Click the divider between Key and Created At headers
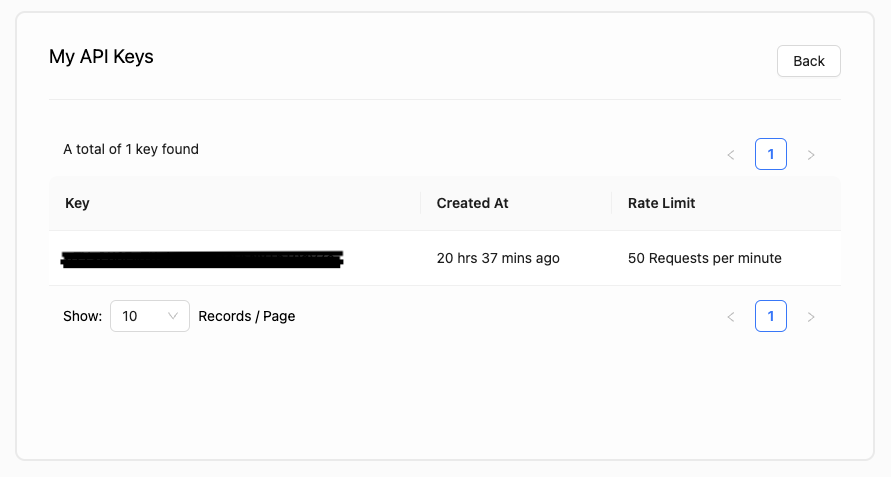 [421, 203]
